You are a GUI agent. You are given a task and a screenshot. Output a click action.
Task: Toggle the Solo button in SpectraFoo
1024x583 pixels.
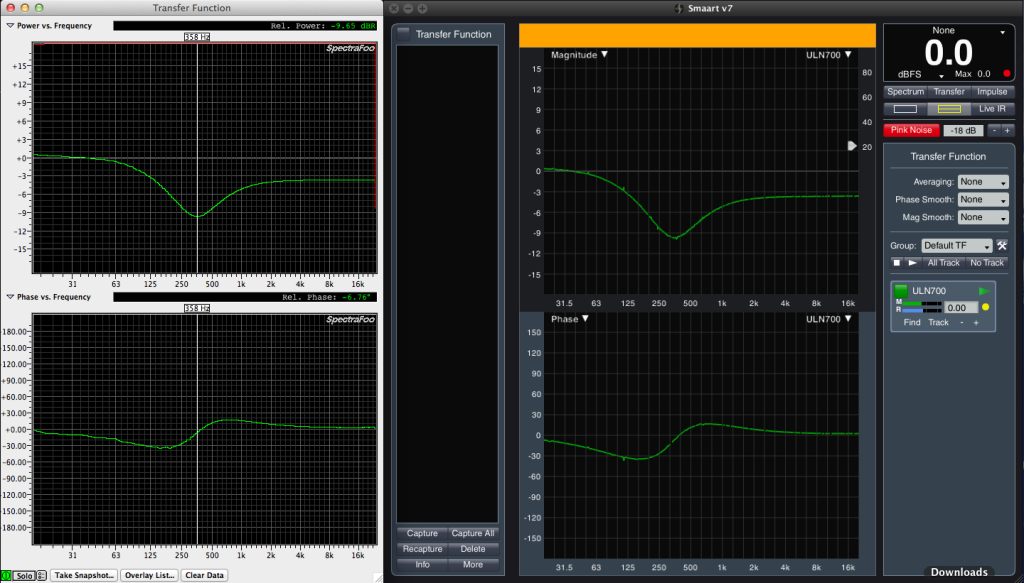click(24, 575)
